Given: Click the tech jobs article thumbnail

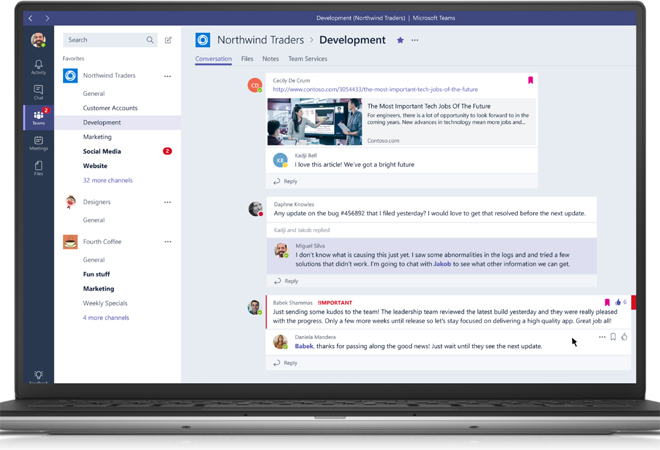Looking at the screenshot, I should pyautogui.click(x=300, y=122).
